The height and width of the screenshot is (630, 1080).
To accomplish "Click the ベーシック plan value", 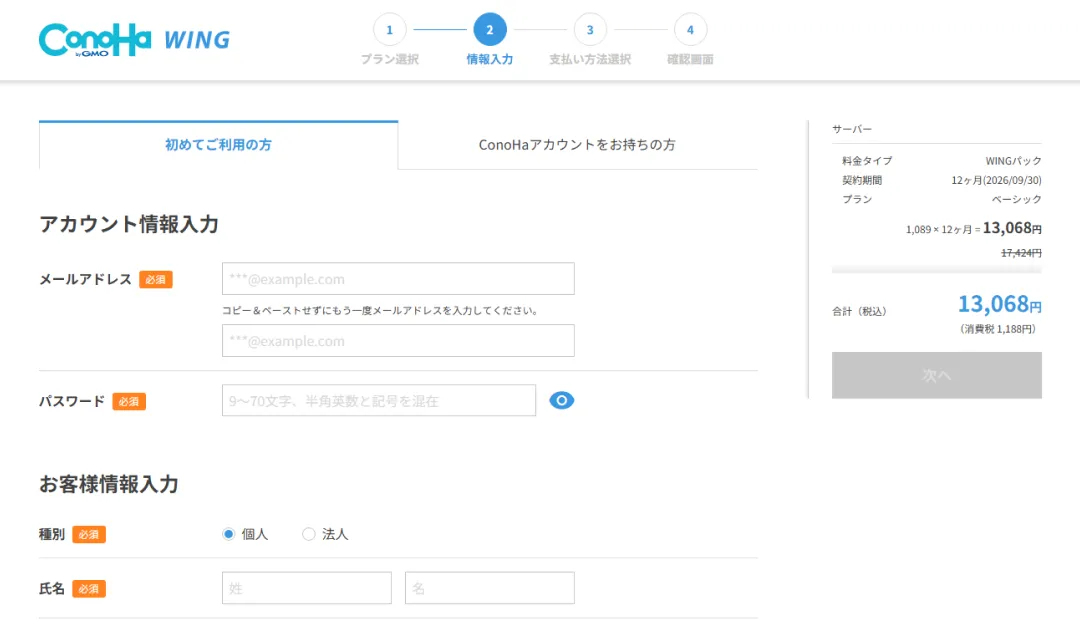I will 1017,199.
